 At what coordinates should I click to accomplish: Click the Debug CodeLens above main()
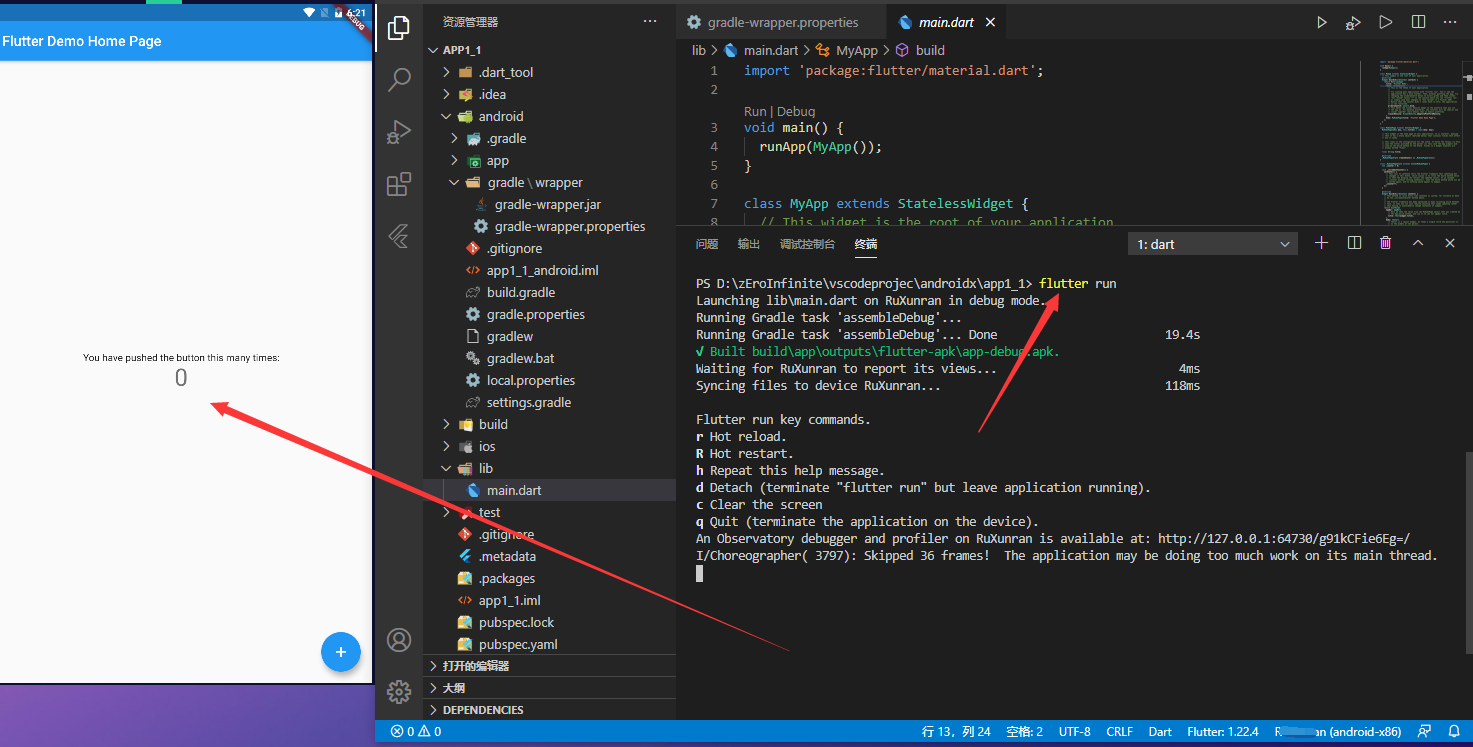coord(796,111)
